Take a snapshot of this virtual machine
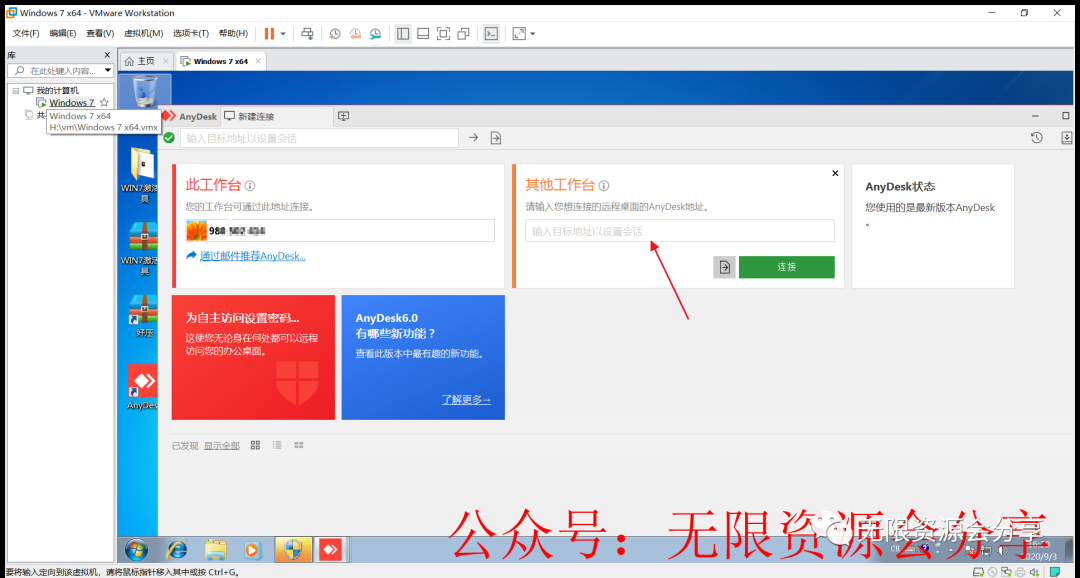 (335, 33)
